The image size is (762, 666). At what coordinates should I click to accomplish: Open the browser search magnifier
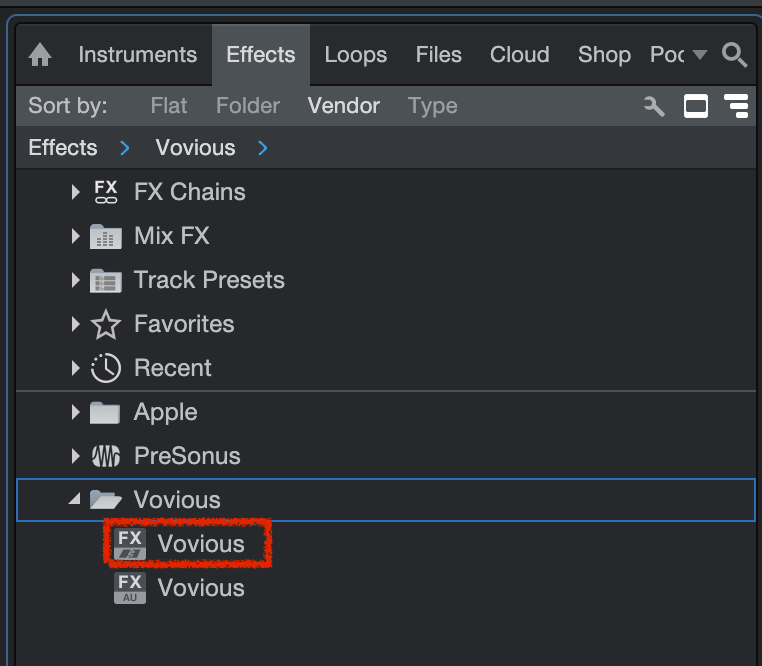(734, 56)
